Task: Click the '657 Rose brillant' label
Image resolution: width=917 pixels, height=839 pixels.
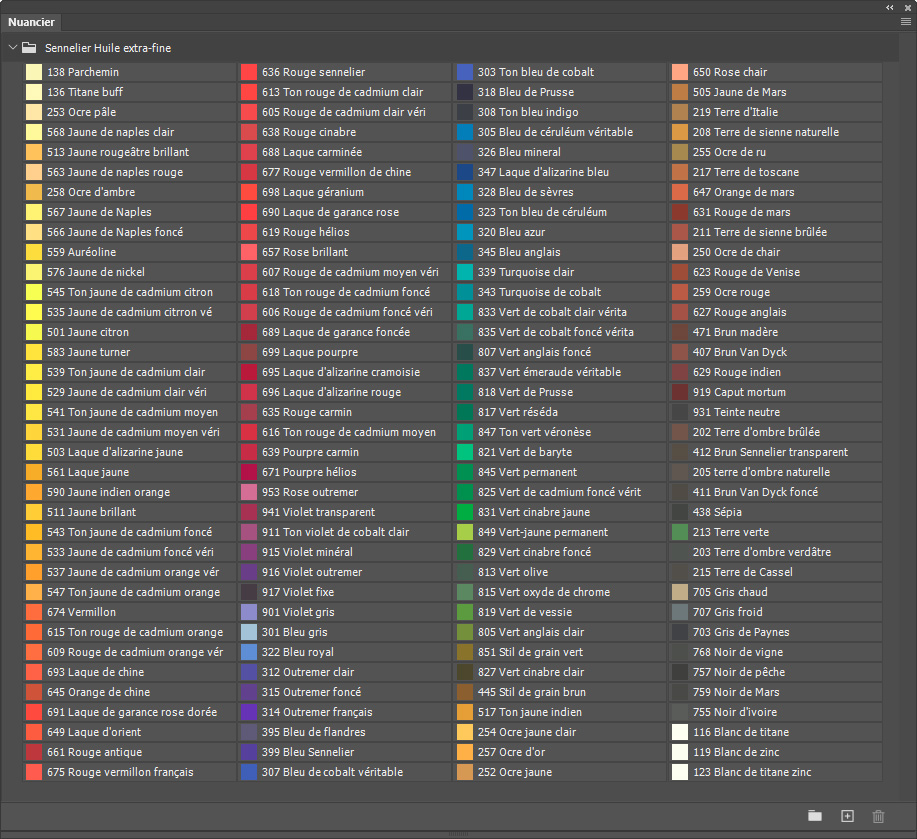Action: coord(305,252)
